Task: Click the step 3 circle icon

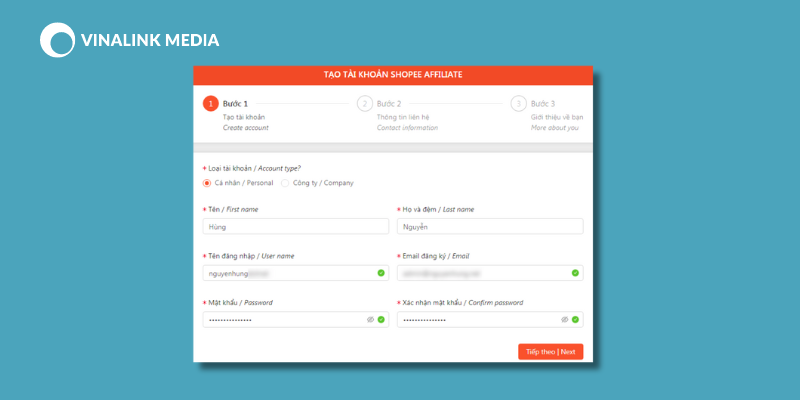Action: pos(518,104)
